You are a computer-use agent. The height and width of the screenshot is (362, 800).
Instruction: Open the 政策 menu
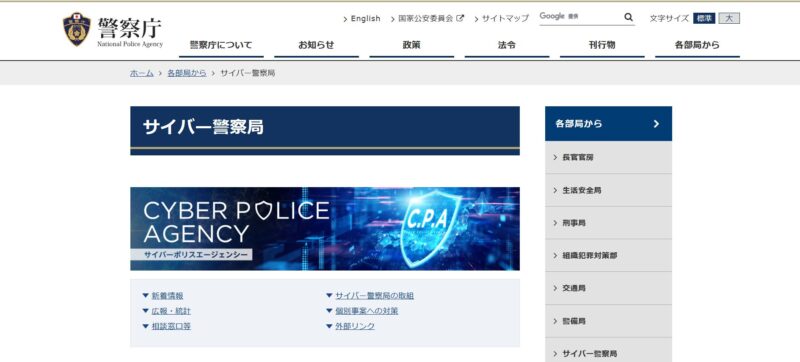click(411, 45)
